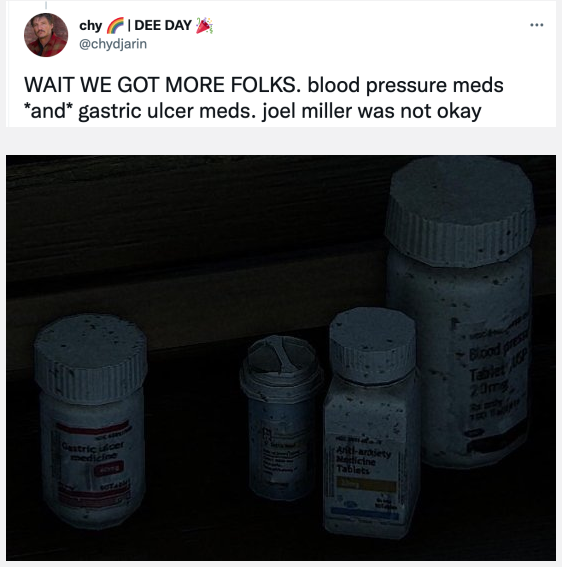Click the cap of the anti-anxiety bottle
This screenshot has width=562, height=567.
click(x=373, y=345)
